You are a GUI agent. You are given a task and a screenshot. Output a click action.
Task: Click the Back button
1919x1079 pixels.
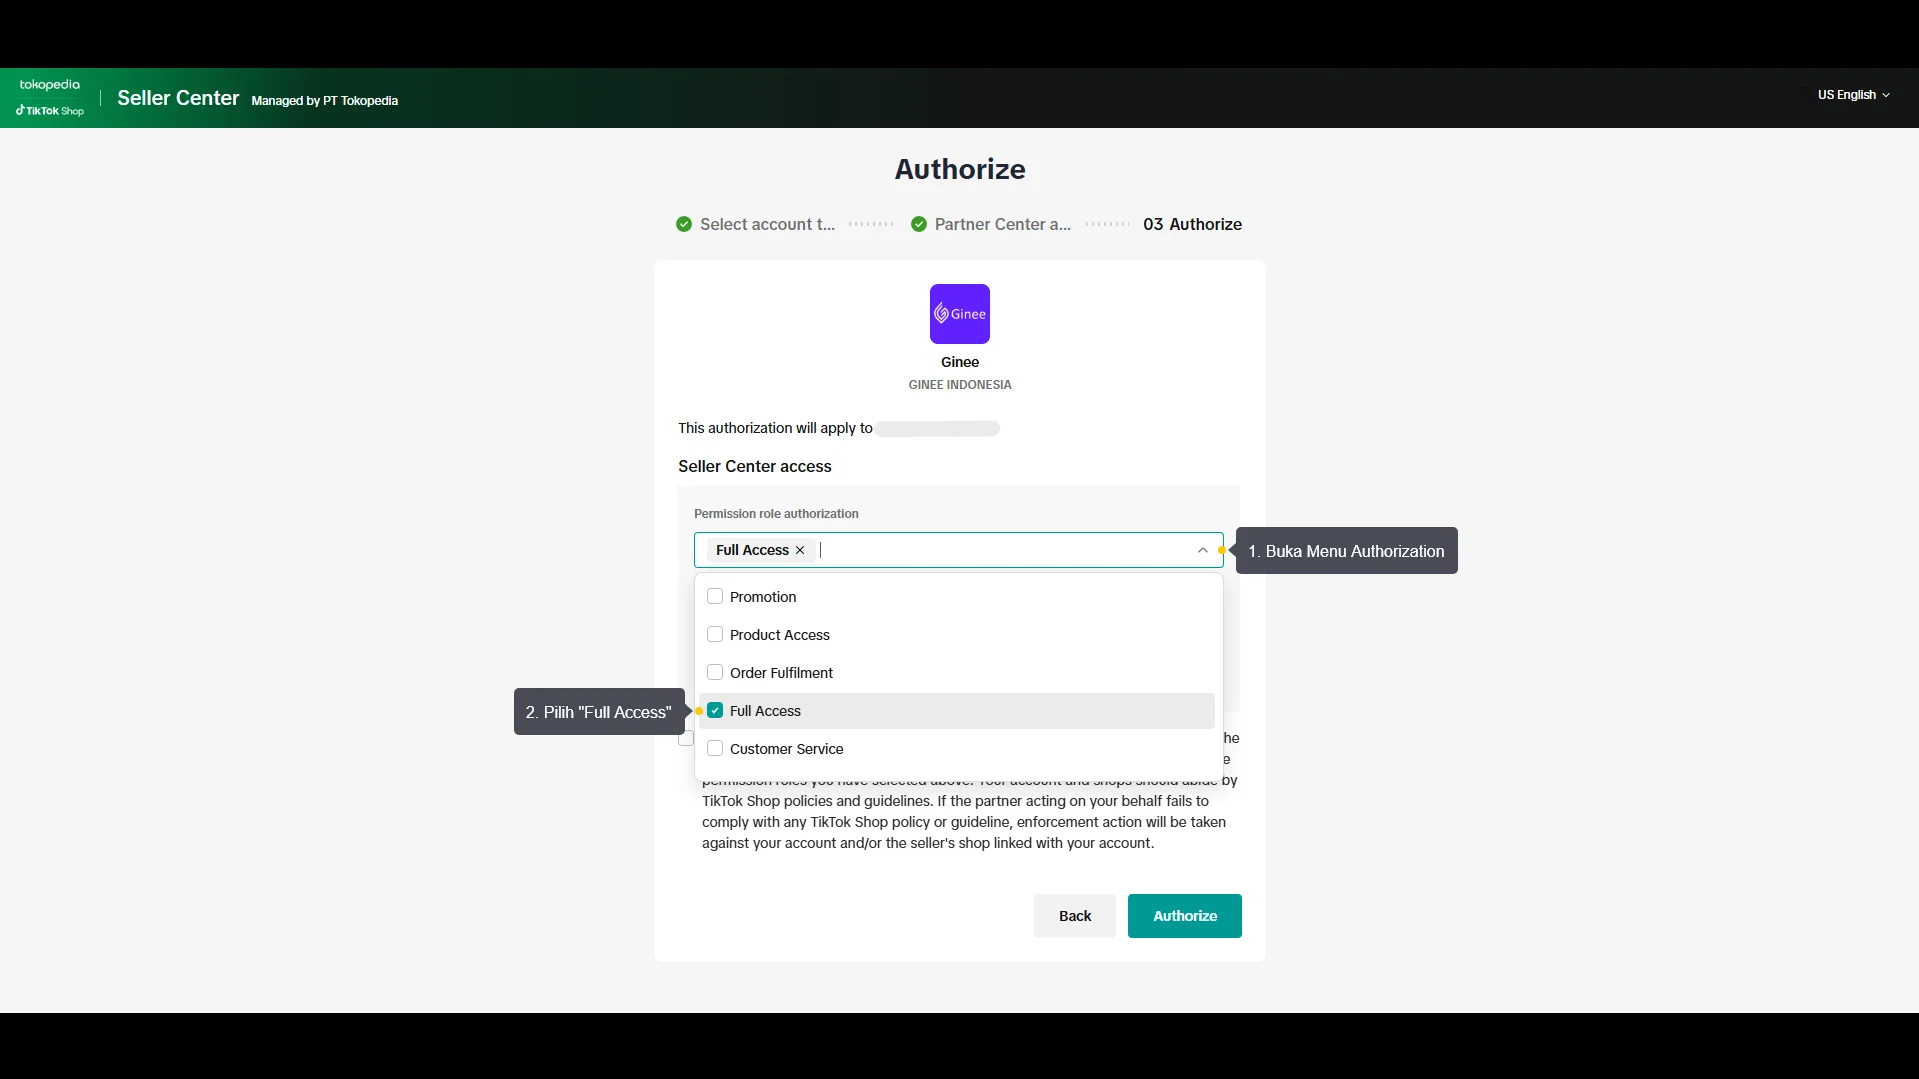coord(1074,916)
